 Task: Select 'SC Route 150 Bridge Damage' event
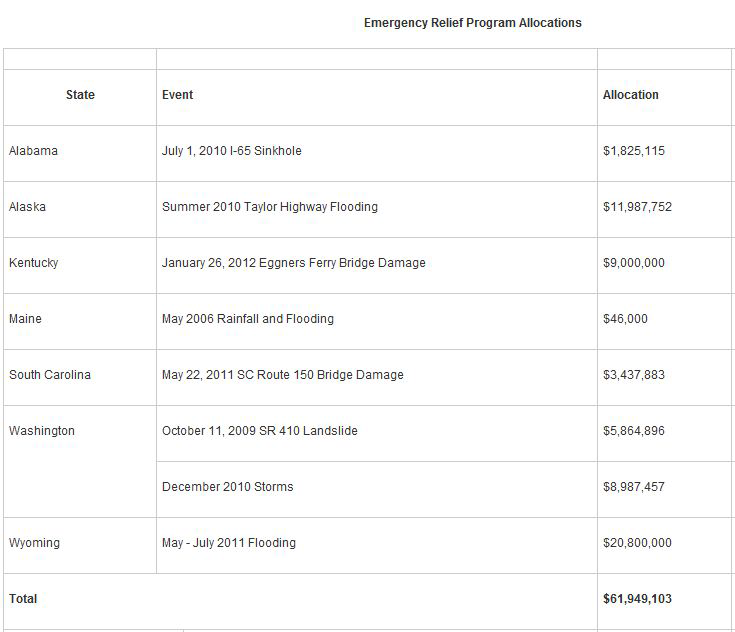coord(320,375)
